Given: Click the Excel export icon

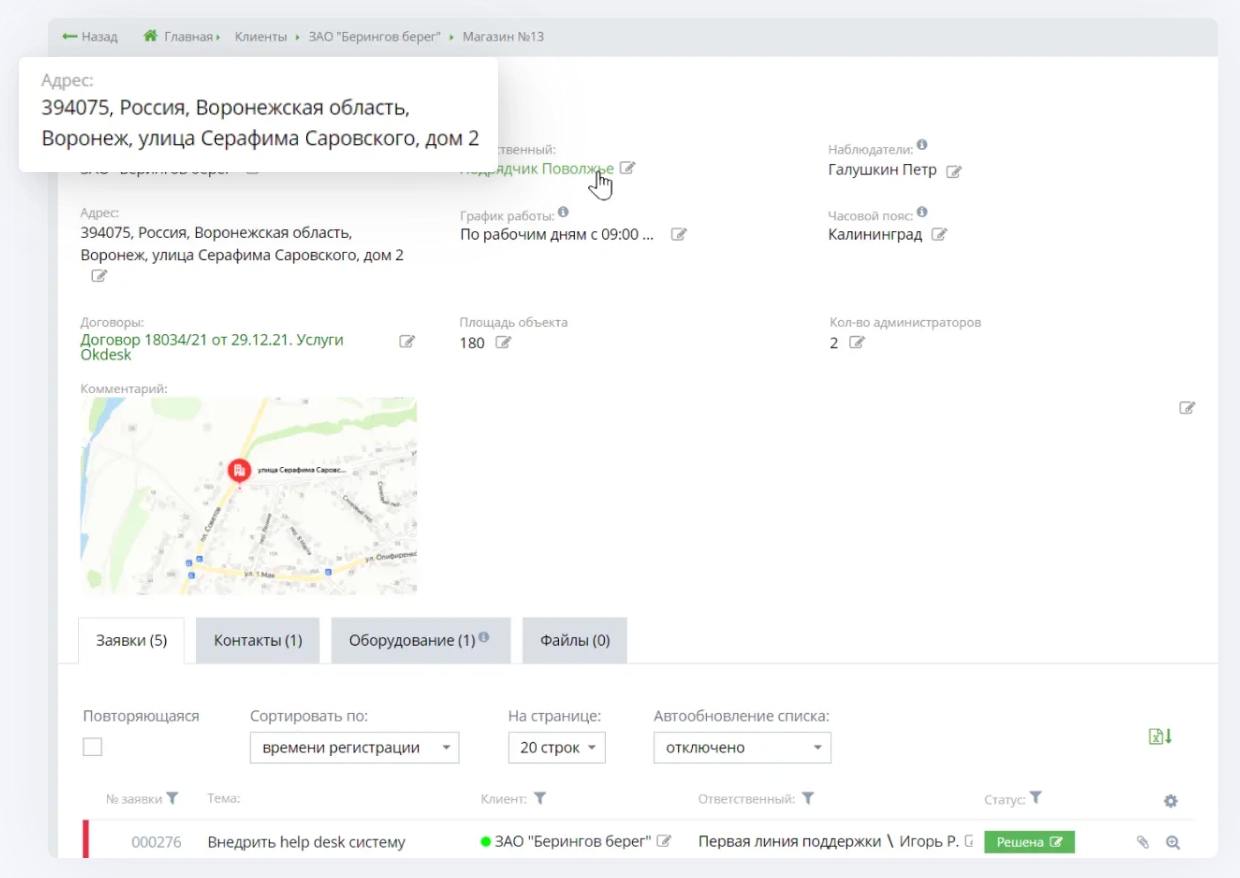Looking at the screenshot, I should click(1159, 737).
